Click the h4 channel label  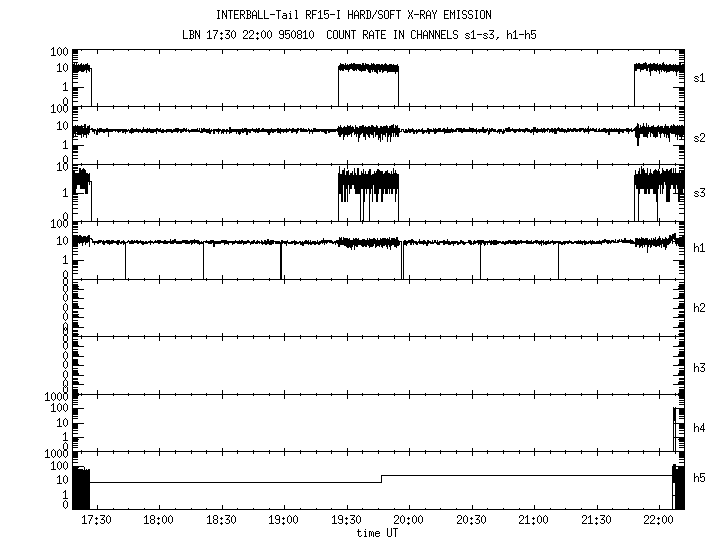699,428
